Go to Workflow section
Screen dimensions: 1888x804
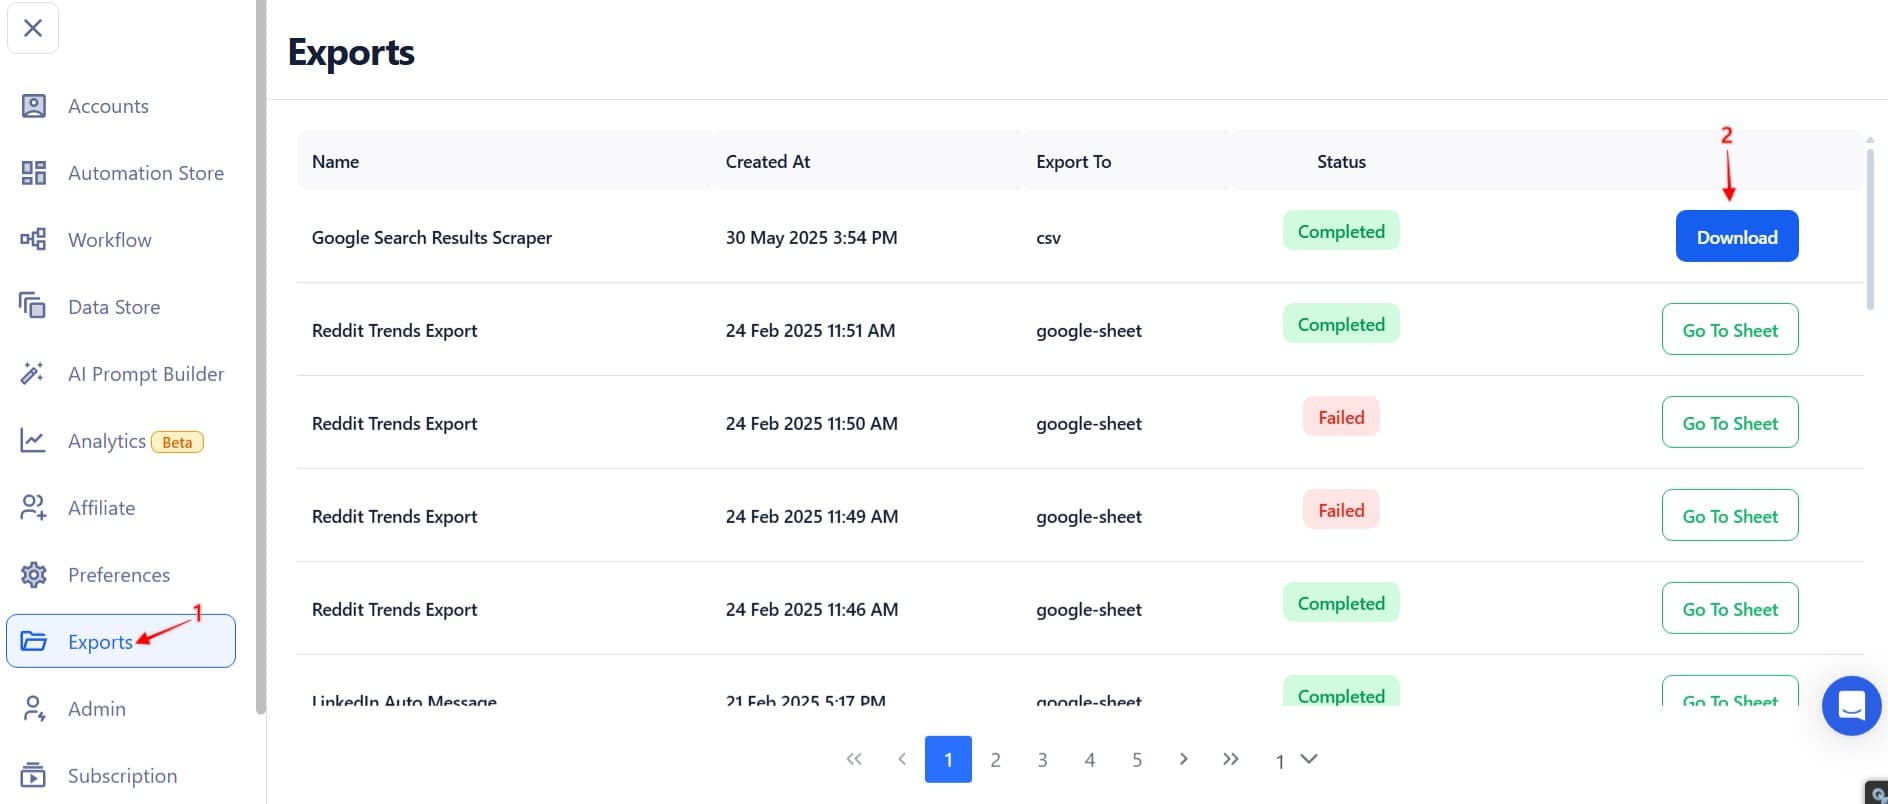(110, 240)
